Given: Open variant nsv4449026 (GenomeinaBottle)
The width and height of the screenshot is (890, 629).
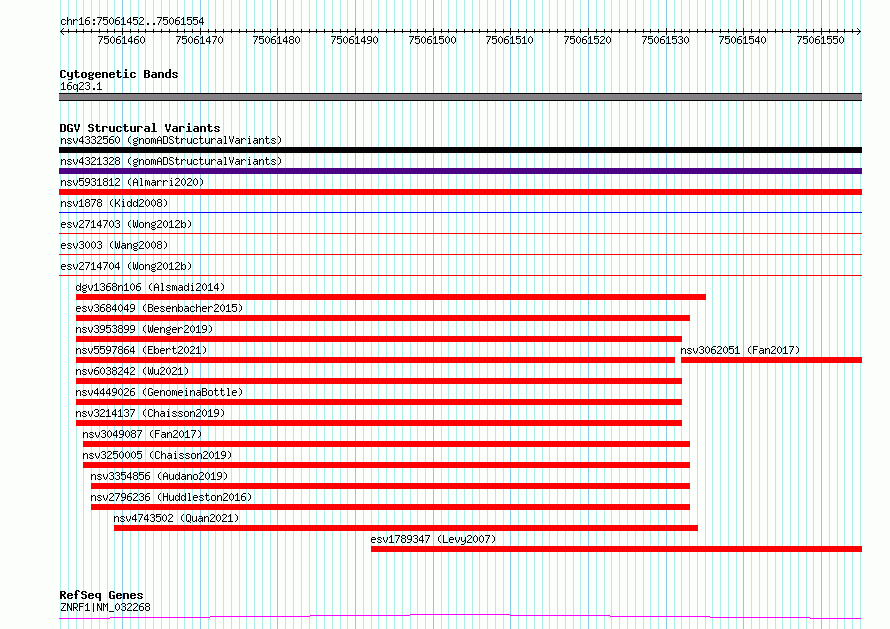Looking at the screenshot, I should (159, 392).
